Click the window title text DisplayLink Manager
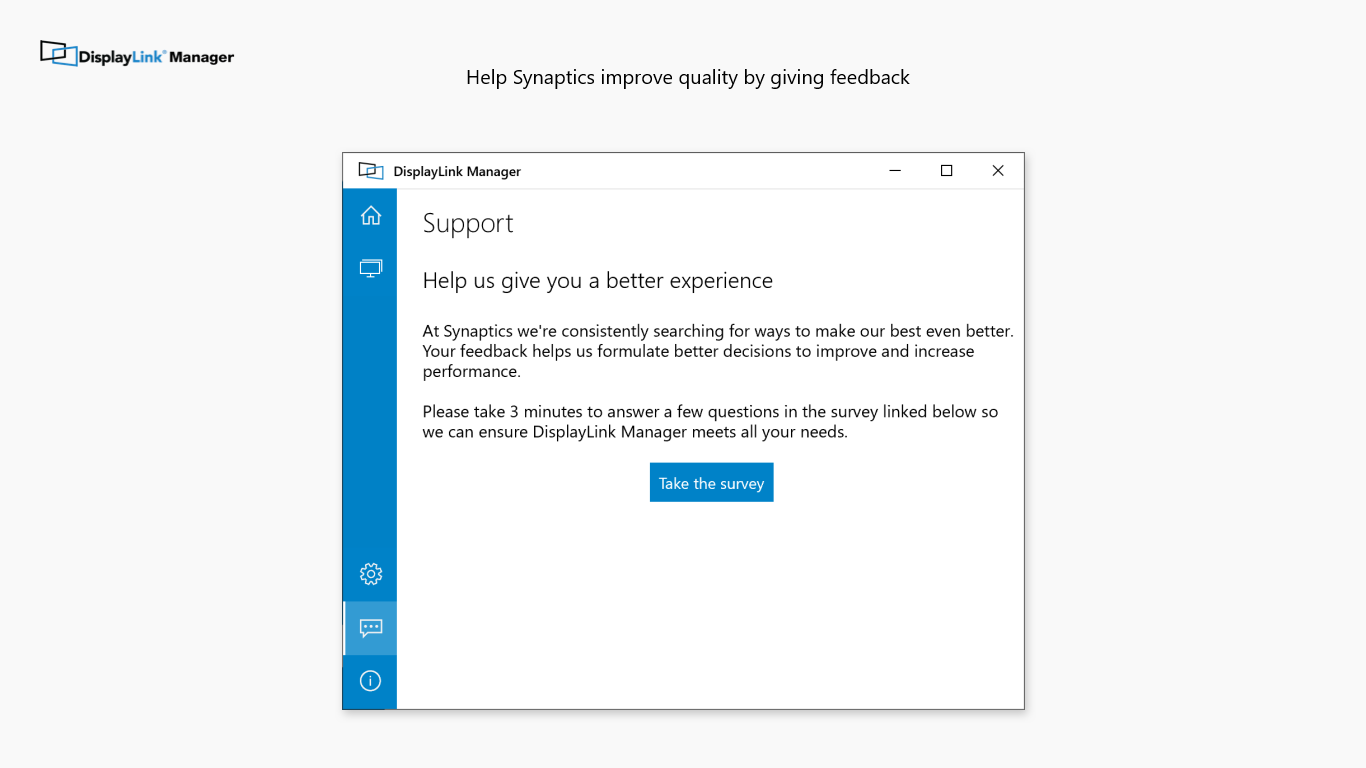This screenshot has height=768, width=1366. pyautogui.click(x=457, y=171)
